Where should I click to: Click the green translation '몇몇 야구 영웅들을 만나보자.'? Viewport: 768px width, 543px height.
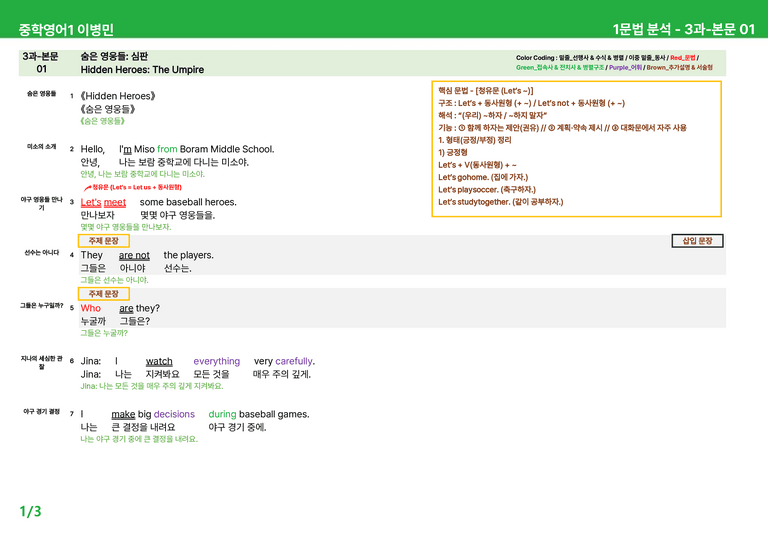click(126, 227)
